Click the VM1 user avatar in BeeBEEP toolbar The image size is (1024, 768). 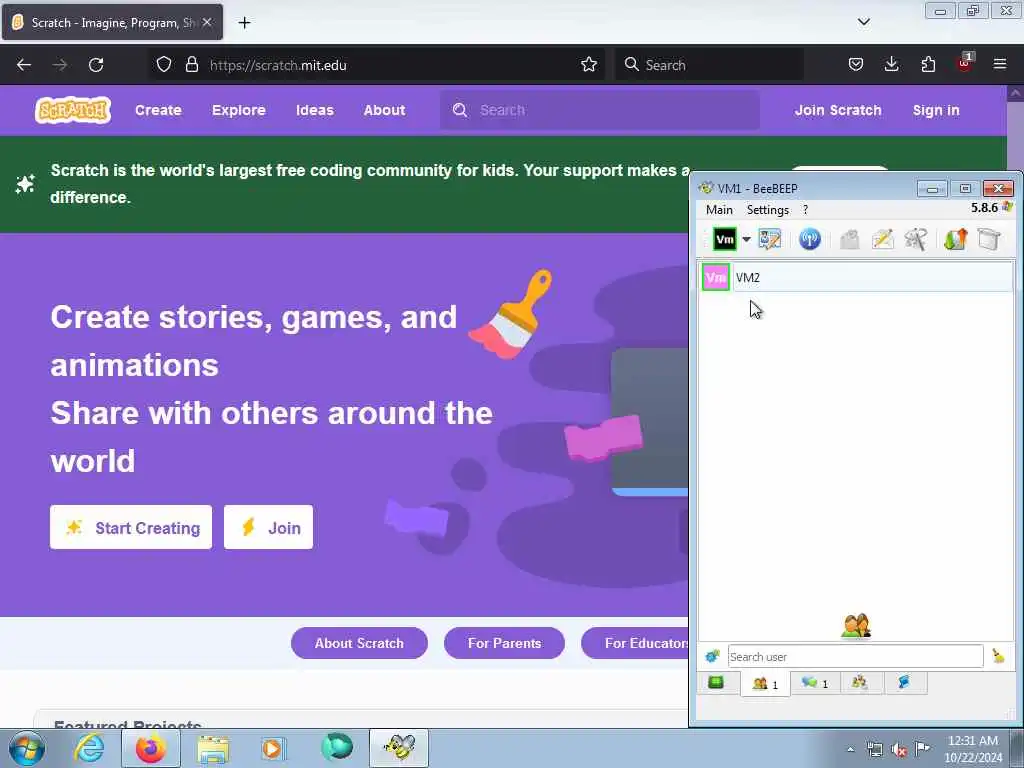[724, 239]
